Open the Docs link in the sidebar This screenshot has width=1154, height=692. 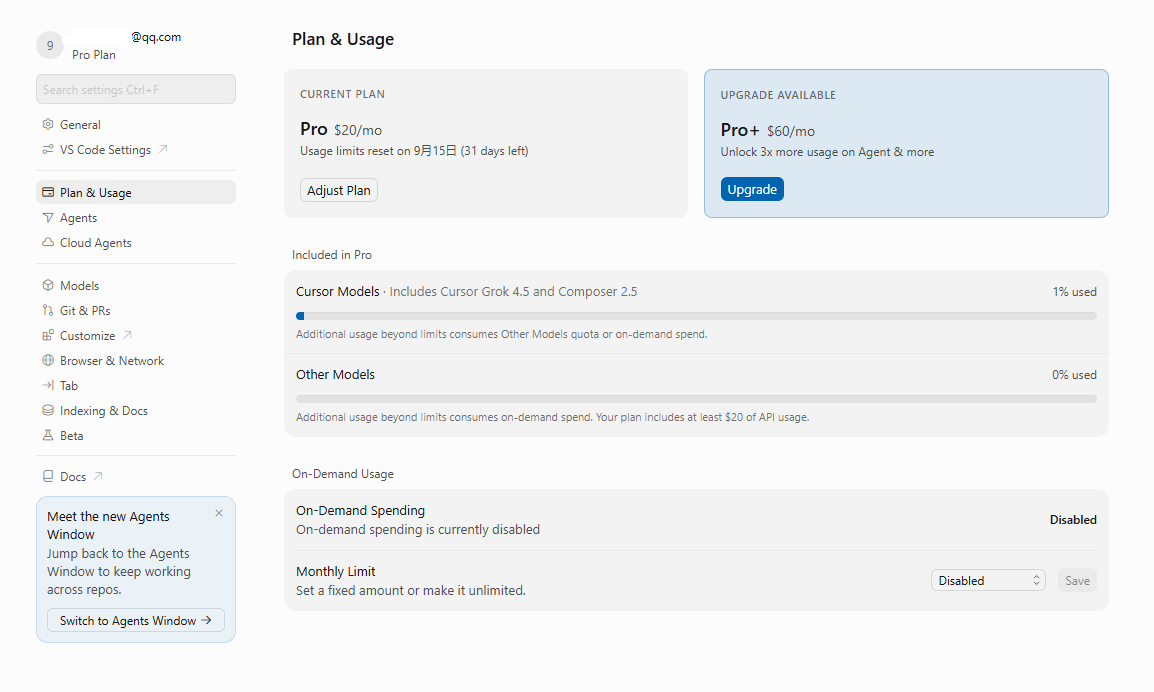tap(136, 476)
